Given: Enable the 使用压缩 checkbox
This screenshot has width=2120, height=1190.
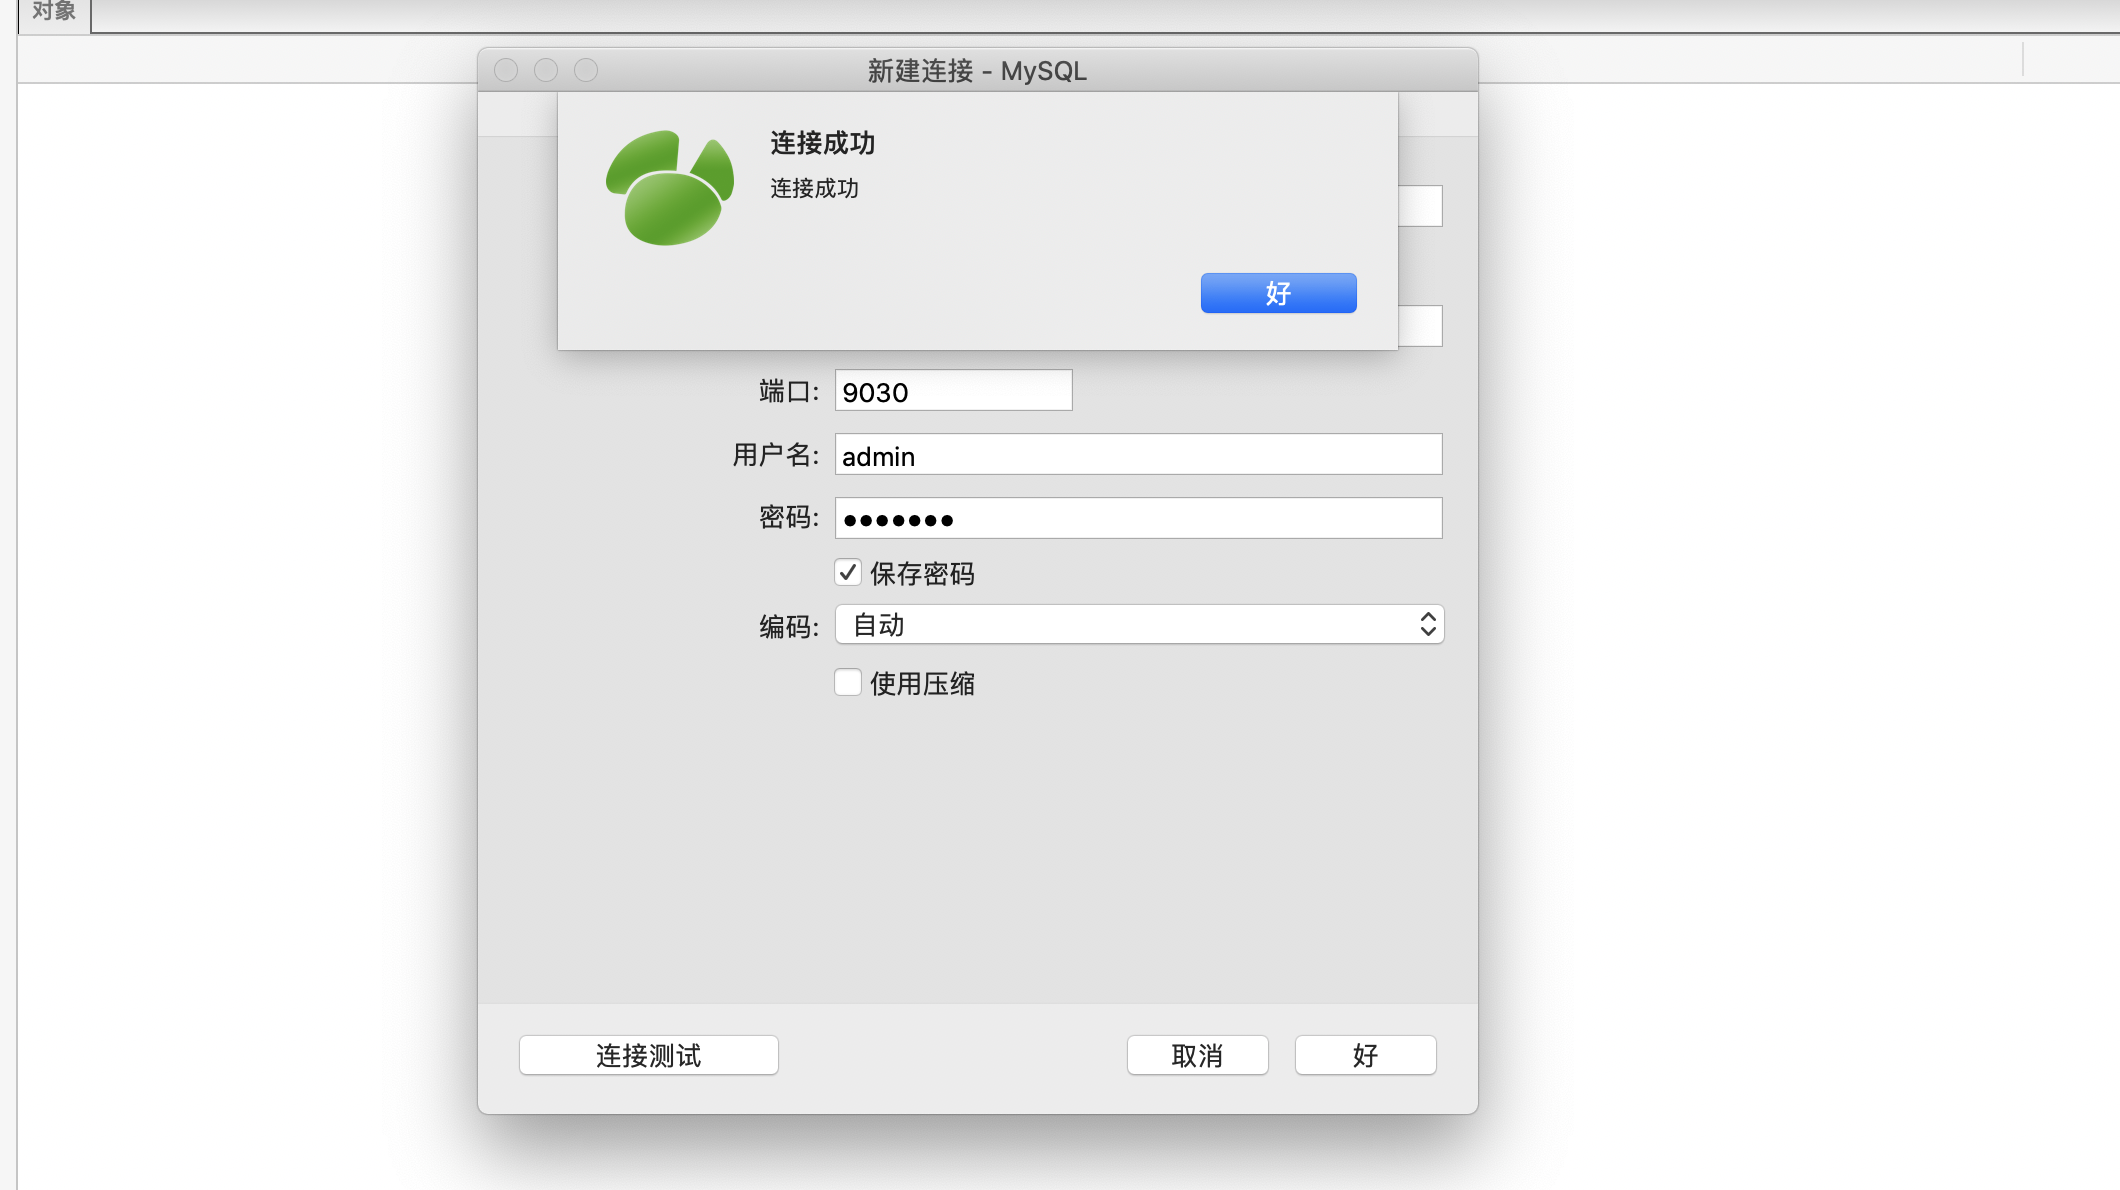Looking at the screenshot, I should click(x=848, y=682).
